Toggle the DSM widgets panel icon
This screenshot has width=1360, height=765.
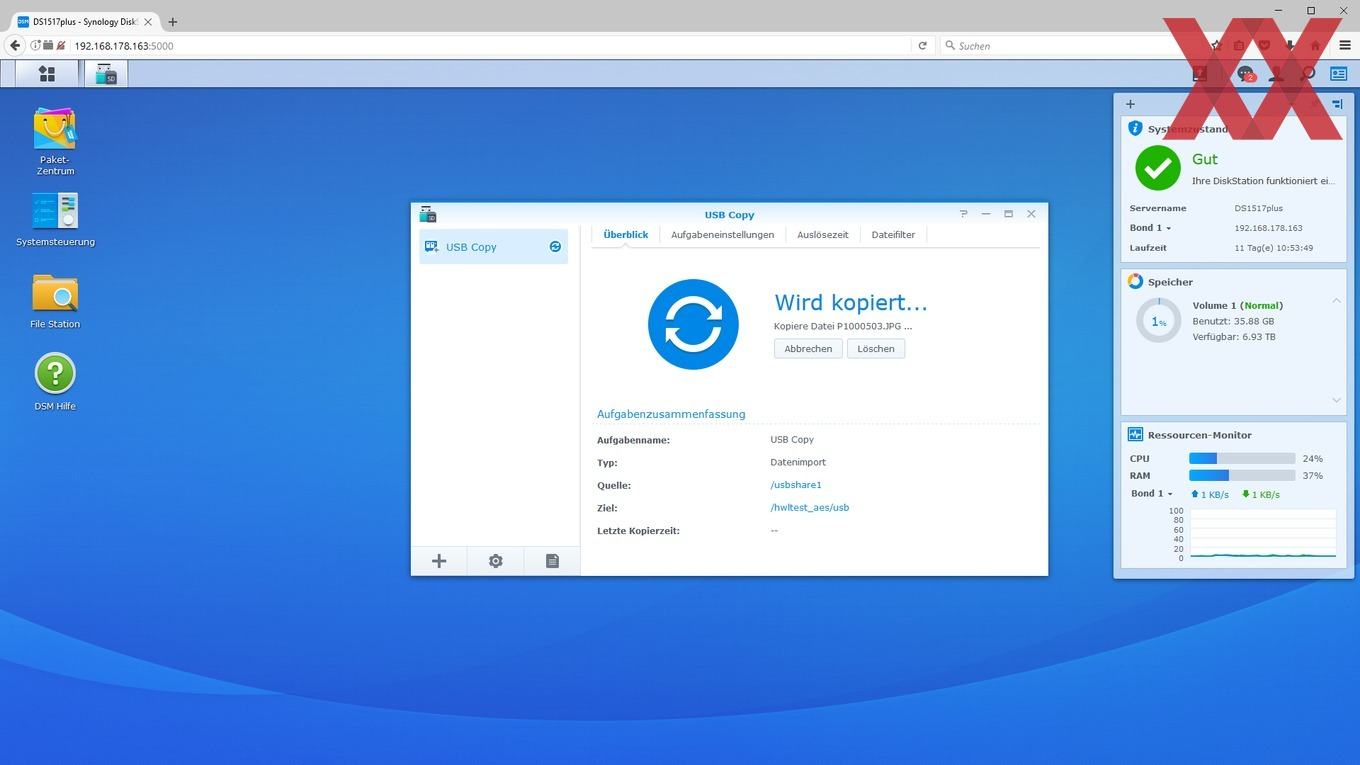click(1338, 73)
